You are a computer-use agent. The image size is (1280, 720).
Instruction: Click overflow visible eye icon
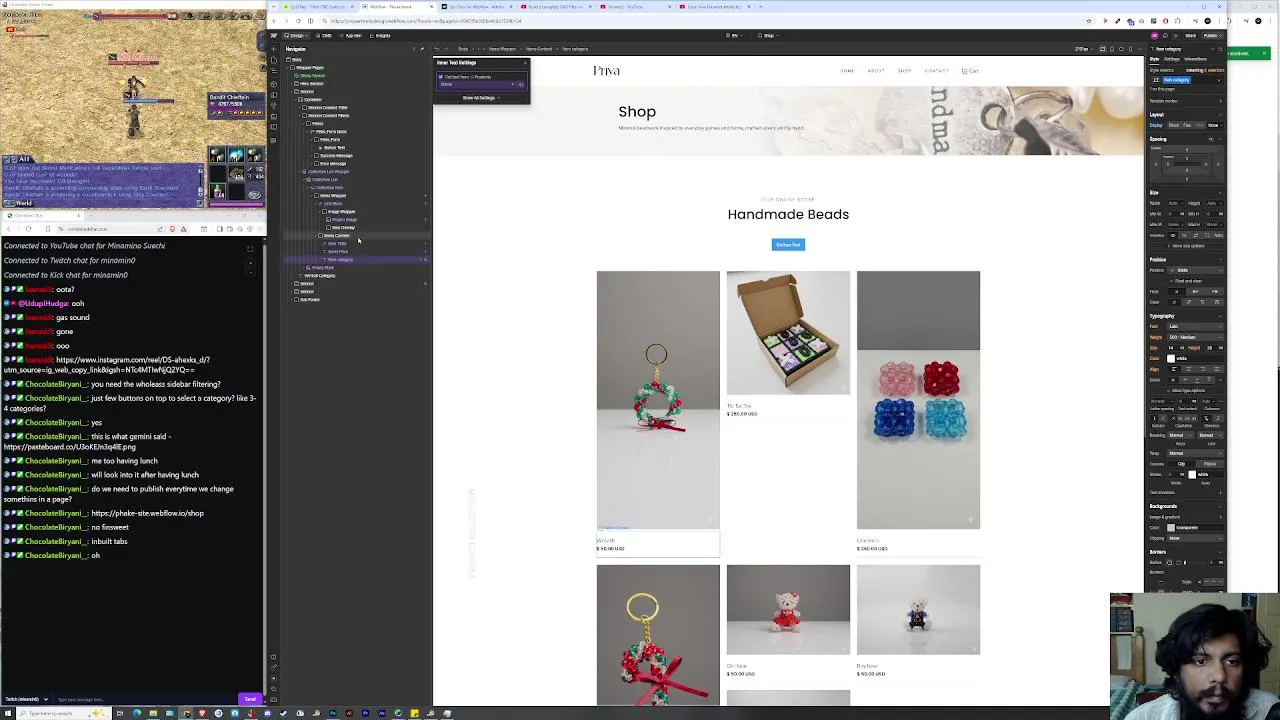(1172, 236)
